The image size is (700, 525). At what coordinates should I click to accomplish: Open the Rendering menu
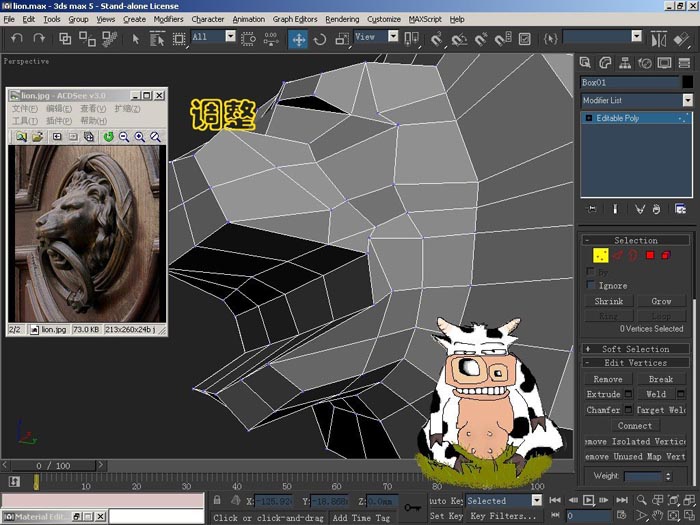(342, 19)
